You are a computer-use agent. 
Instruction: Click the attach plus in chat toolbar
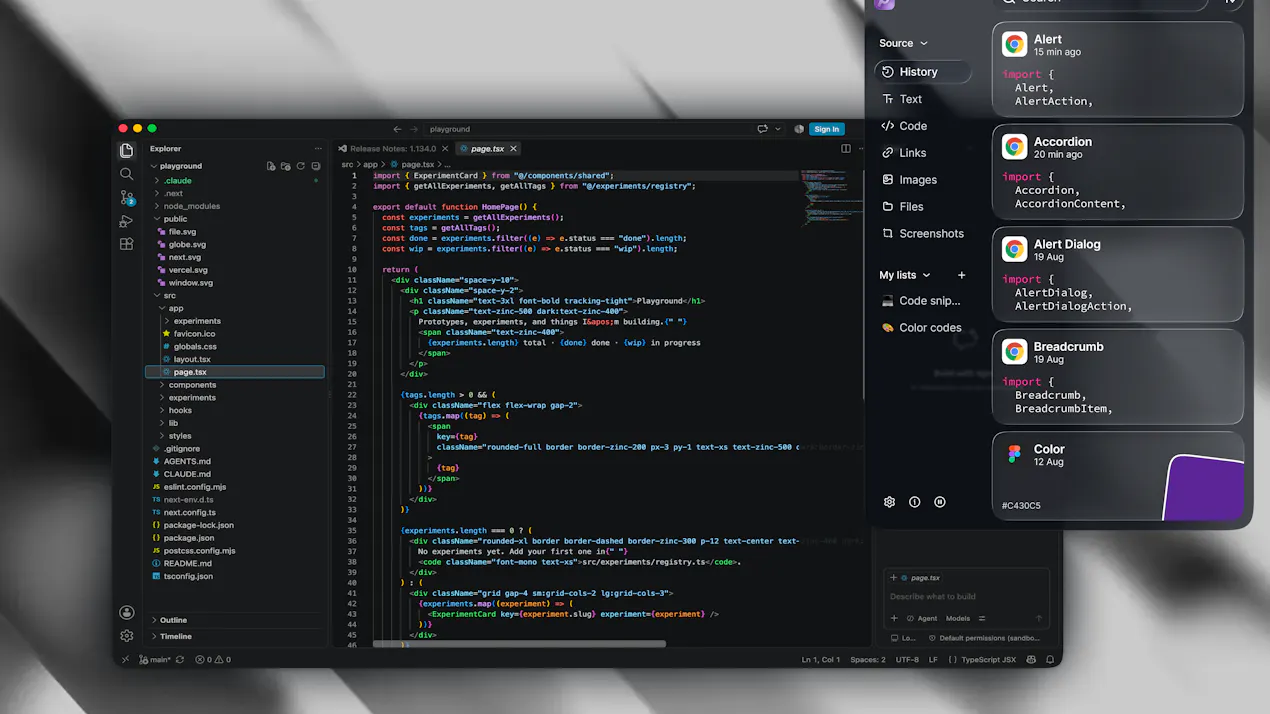[x=894, y=618]
